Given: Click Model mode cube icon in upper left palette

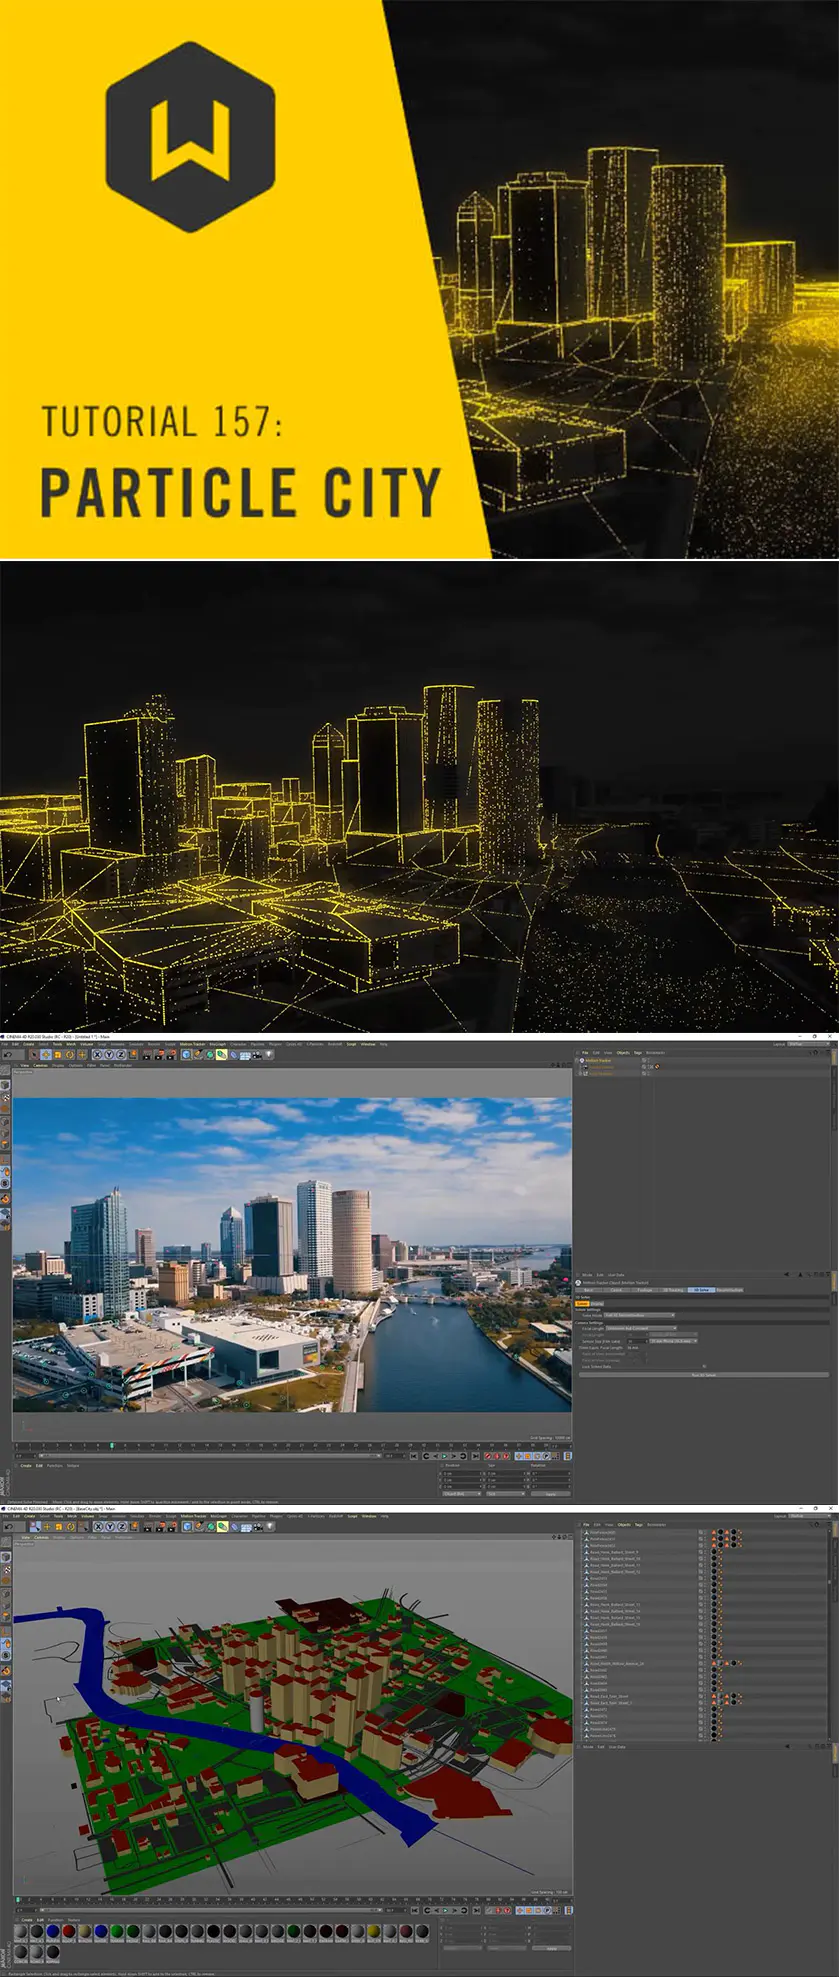Looking at the screenshot, I should point(5,1085).
